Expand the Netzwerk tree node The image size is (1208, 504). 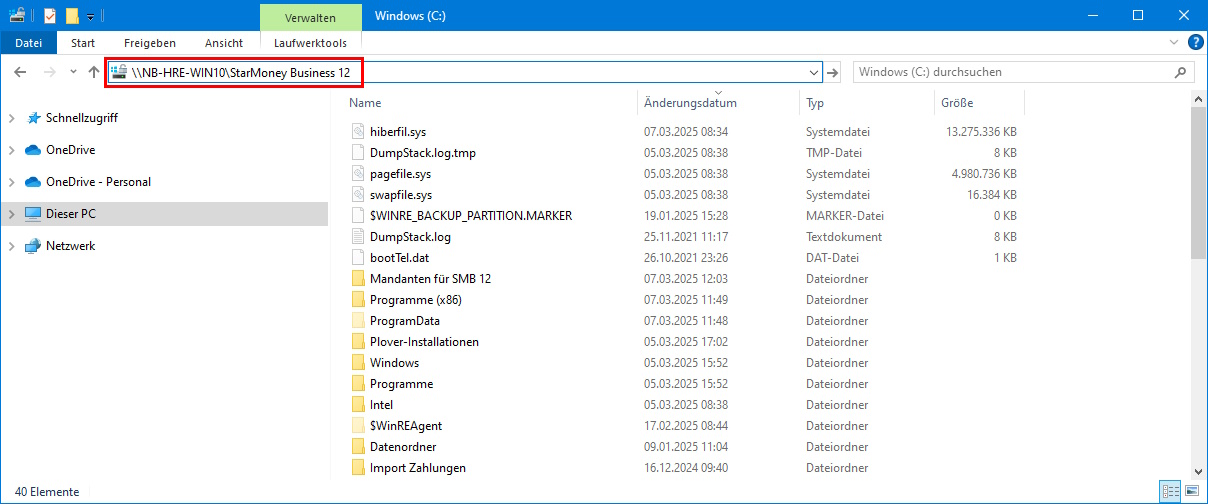point(11,246)
